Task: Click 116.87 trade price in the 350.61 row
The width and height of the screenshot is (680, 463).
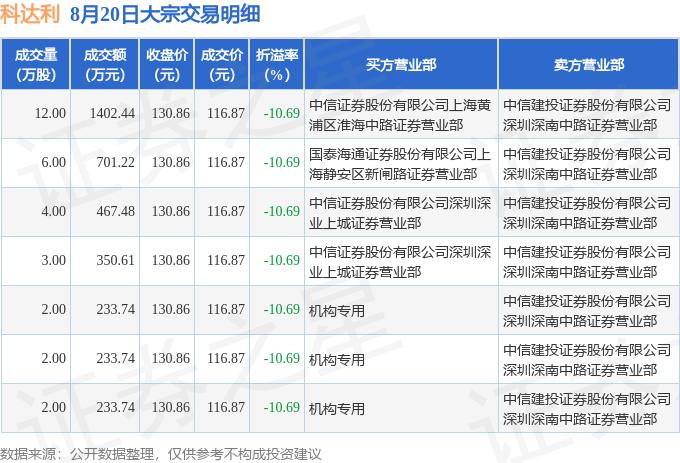Action: tap(226, 261)
